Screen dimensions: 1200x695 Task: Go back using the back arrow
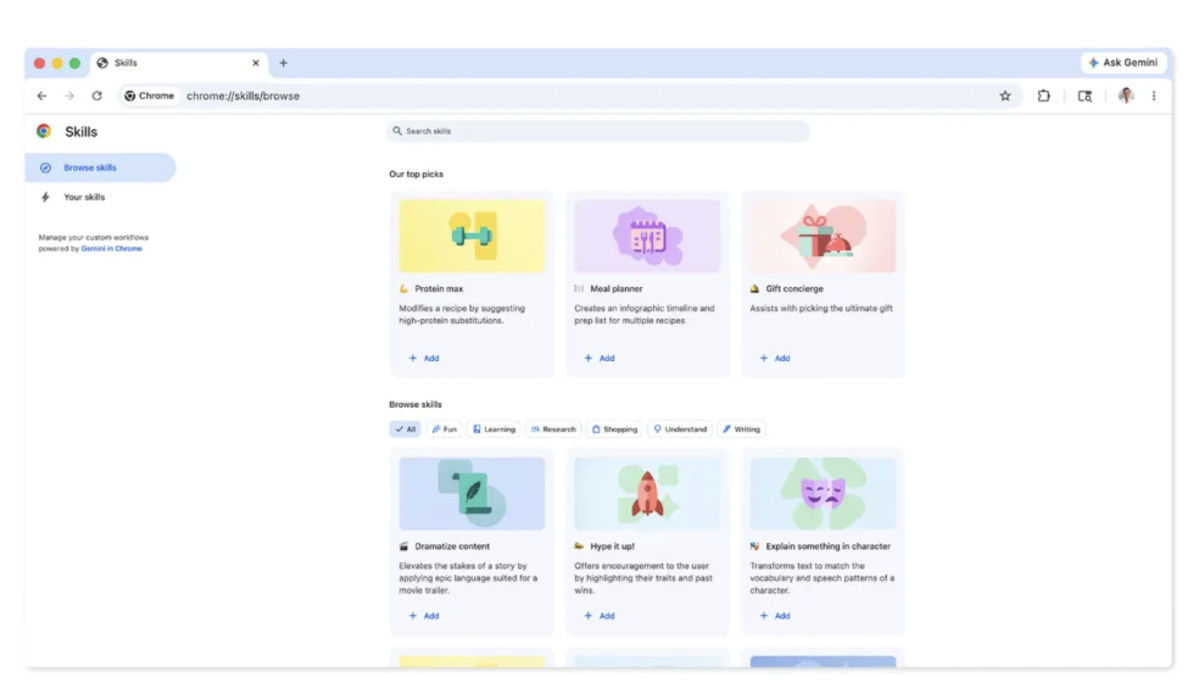tap(42, 96)
